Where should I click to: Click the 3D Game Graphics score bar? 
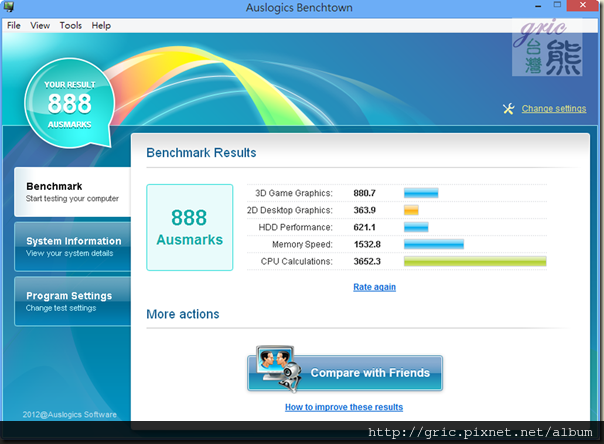pos(421,193)
